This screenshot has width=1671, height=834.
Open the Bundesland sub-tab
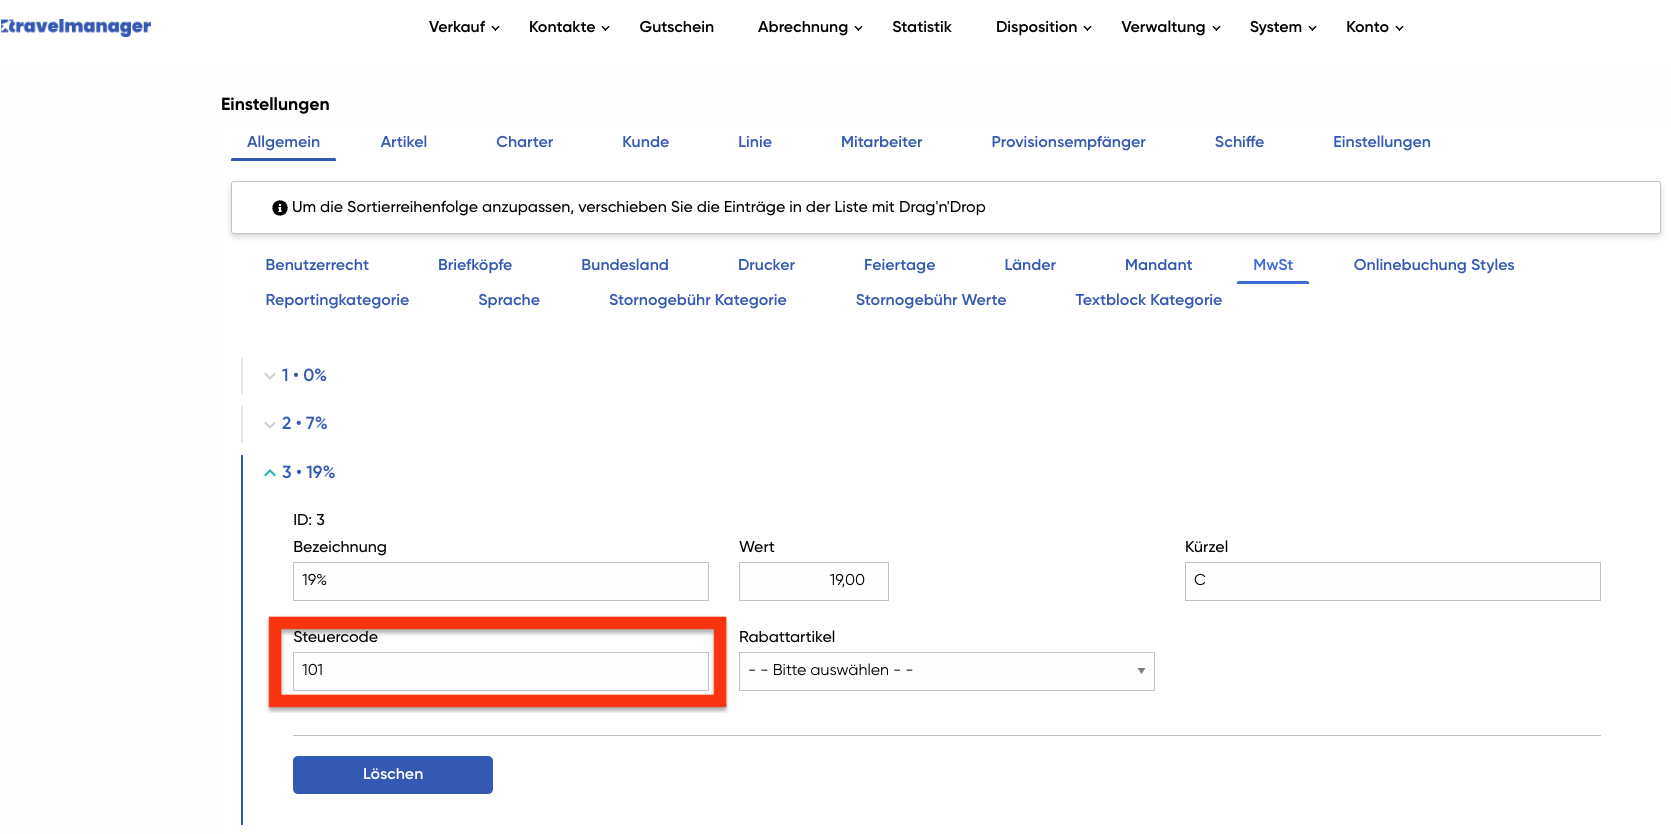coord(625,265)
